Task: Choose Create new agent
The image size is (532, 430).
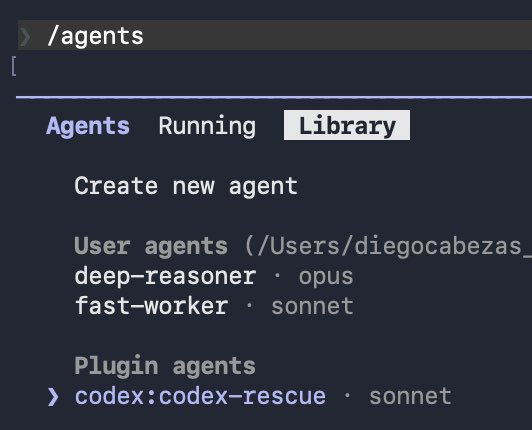Action: click(x=186, y=186)
